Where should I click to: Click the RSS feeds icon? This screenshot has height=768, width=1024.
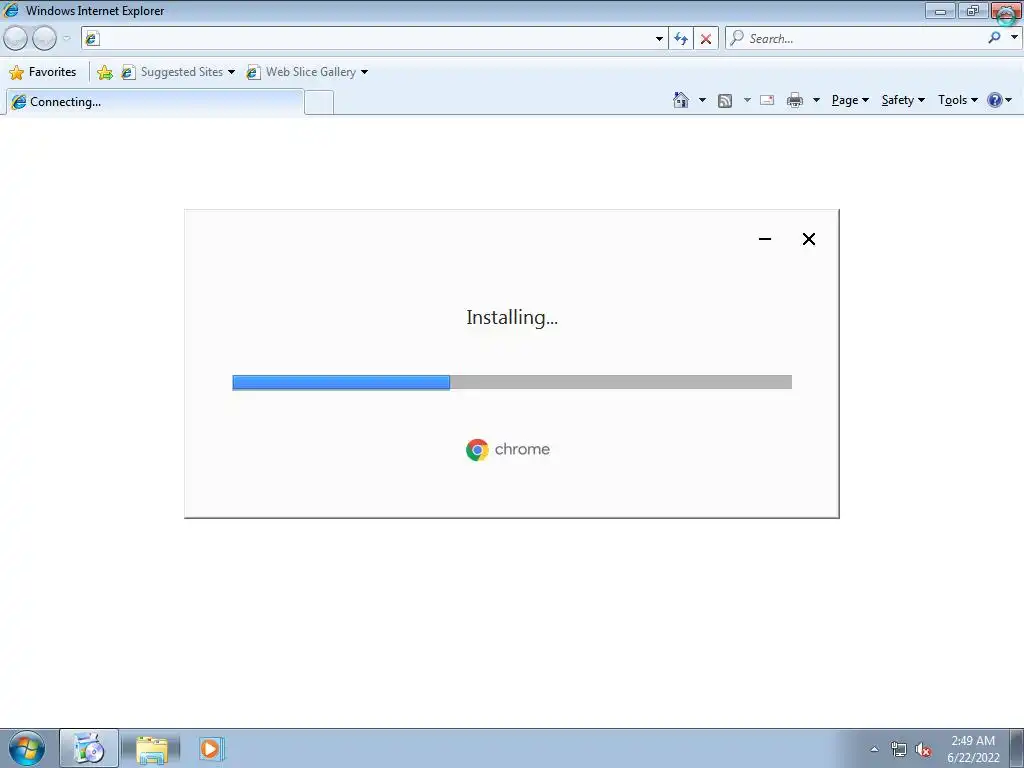tap(725, 100)
